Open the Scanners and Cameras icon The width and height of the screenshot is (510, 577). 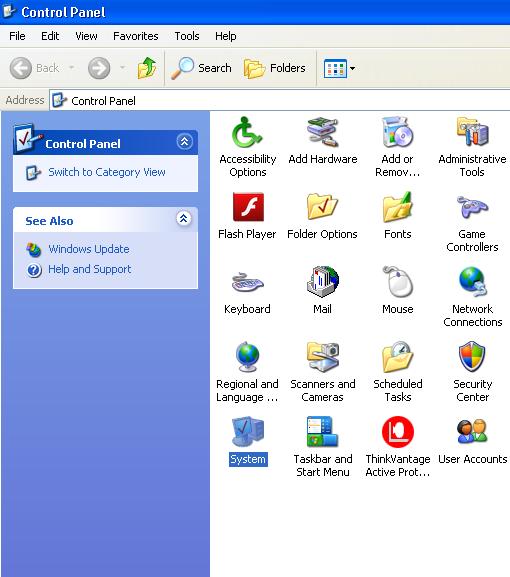(x=323, y=357)
